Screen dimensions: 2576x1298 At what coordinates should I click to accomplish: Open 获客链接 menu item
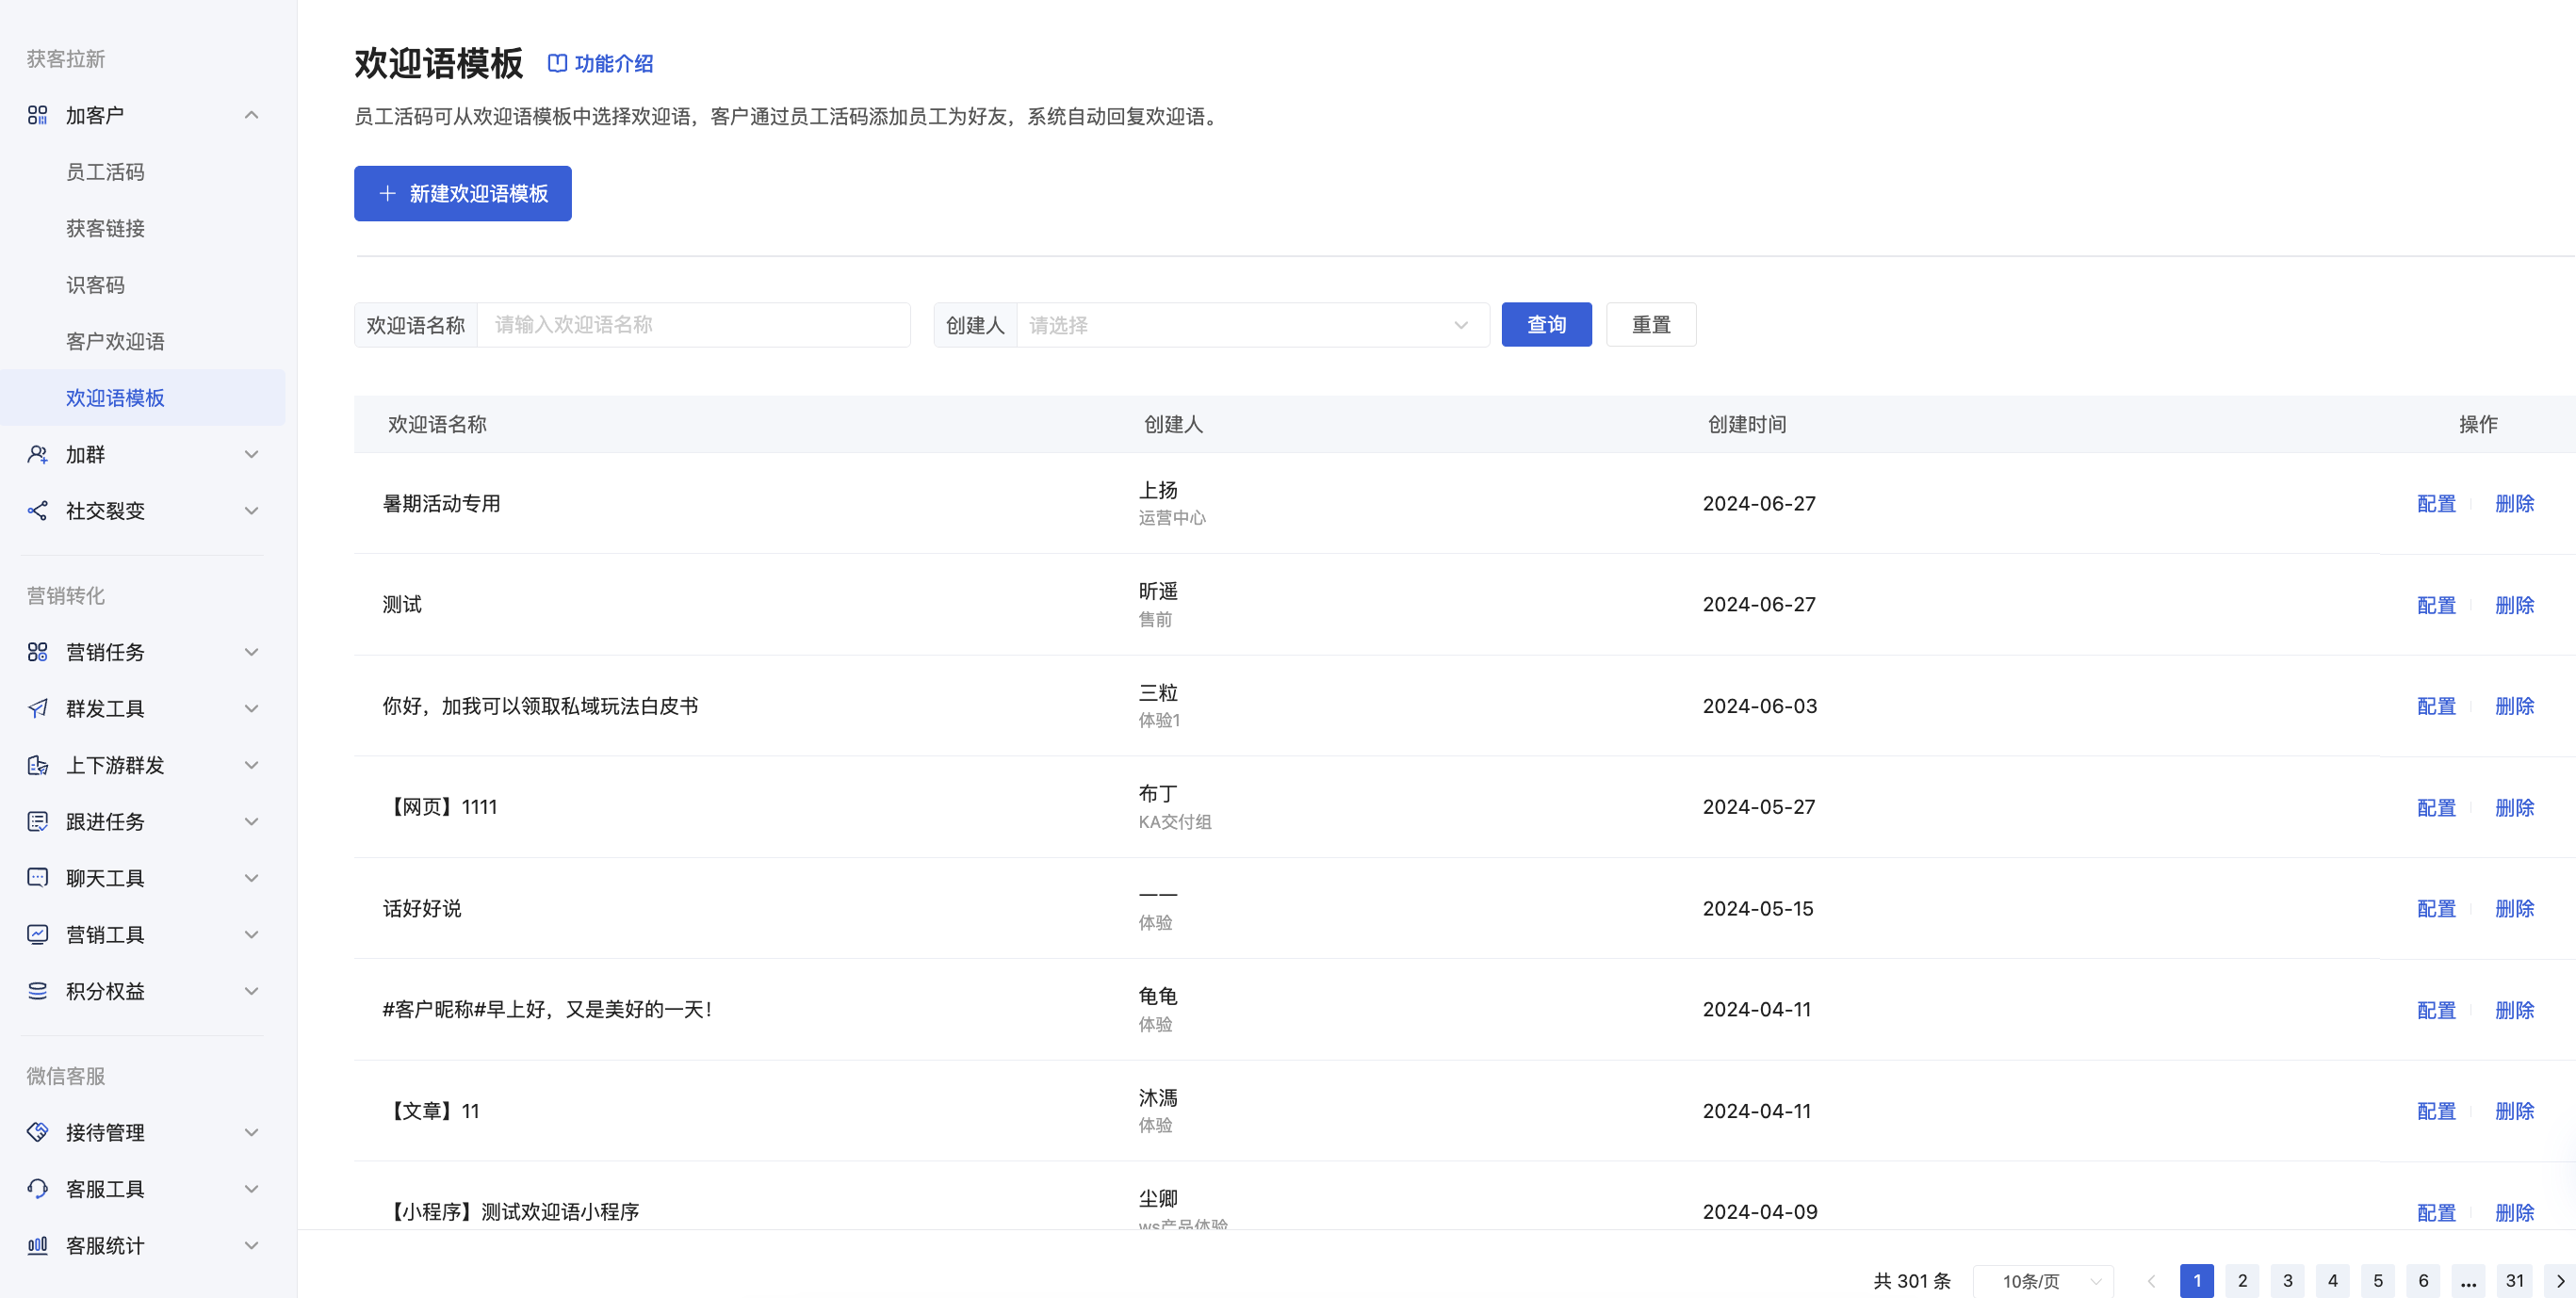105,228
